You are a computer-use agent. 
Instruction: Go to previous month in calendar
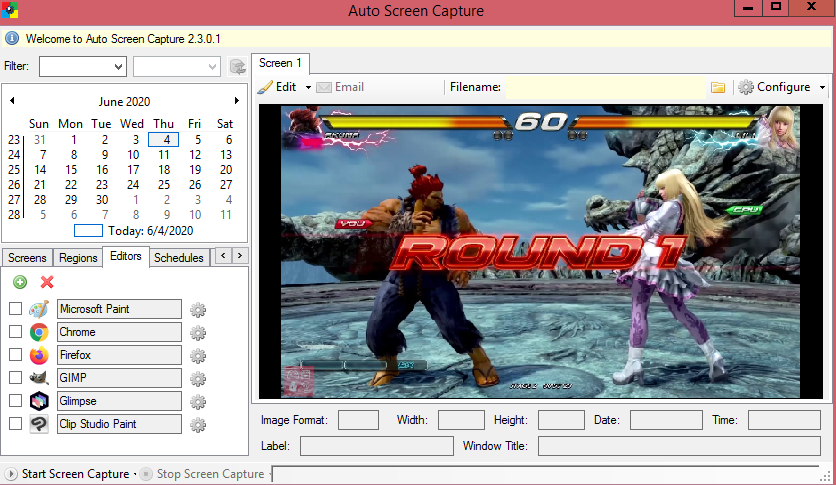pos(12,100)
